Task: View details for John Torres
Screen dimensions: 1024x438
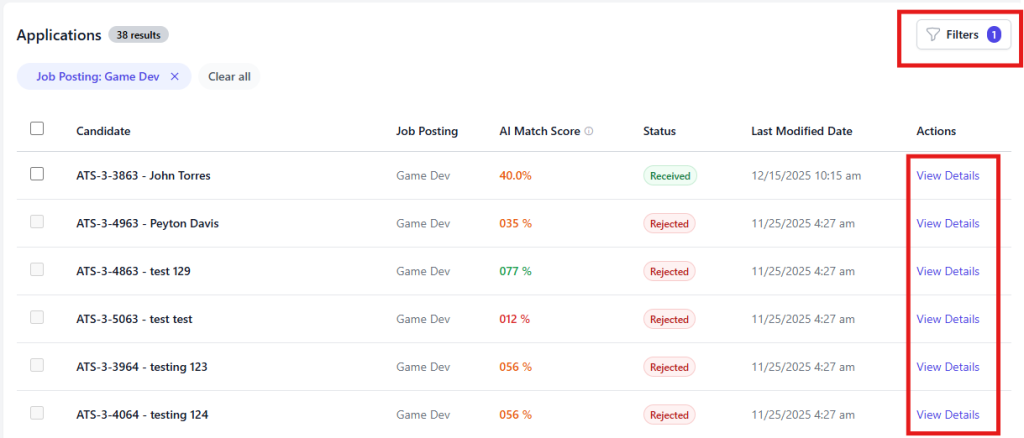Action: pos(948,176)
